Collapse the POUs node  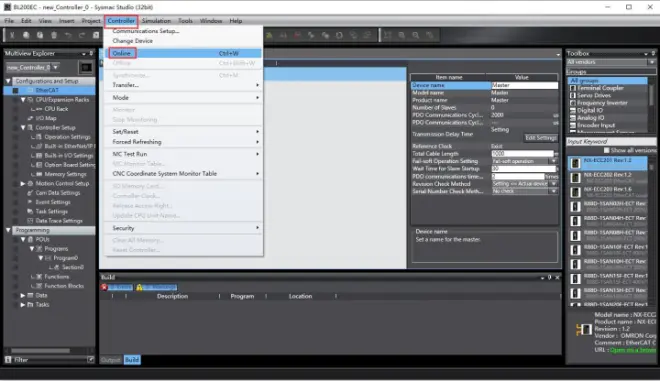point(23,240)
